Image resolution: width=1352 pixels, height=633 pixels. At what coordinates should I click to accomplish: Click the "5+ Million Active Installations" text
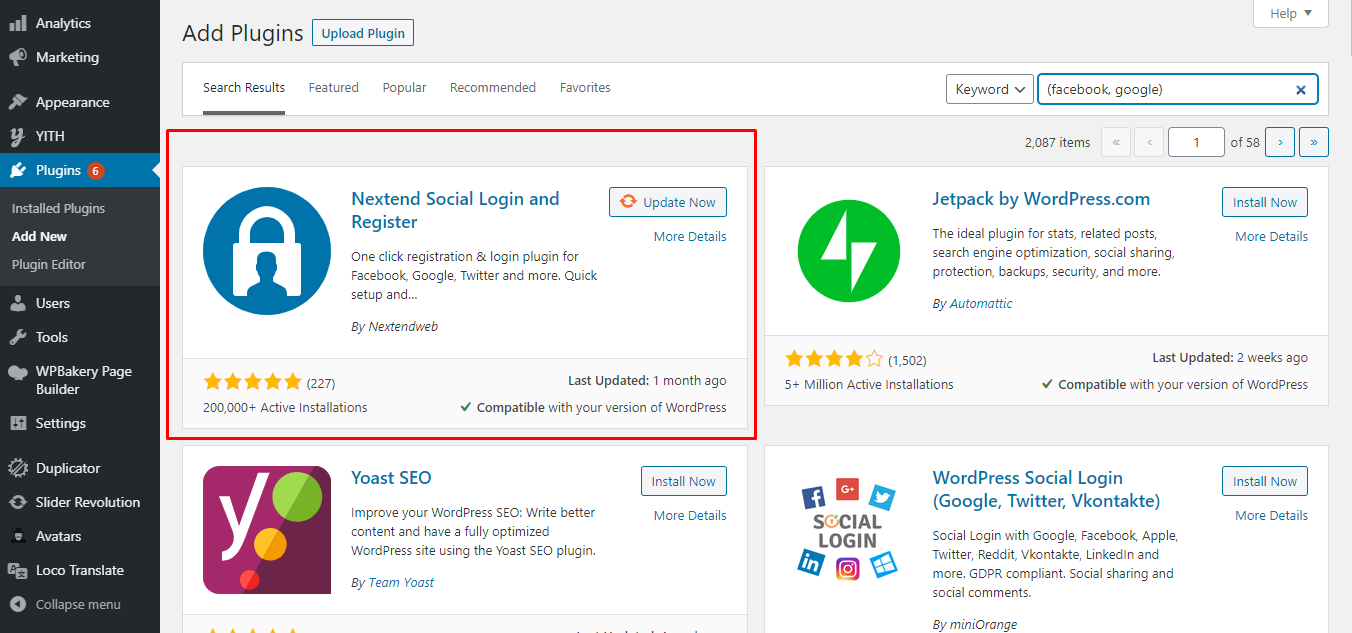[869, 385]
